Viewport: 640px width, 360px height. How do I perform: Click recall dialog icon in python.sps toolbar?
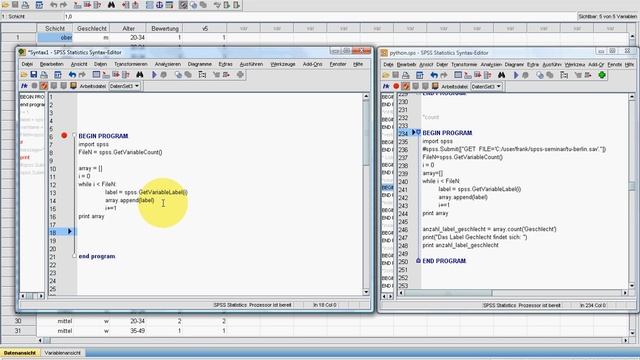[x=419, y=75]
